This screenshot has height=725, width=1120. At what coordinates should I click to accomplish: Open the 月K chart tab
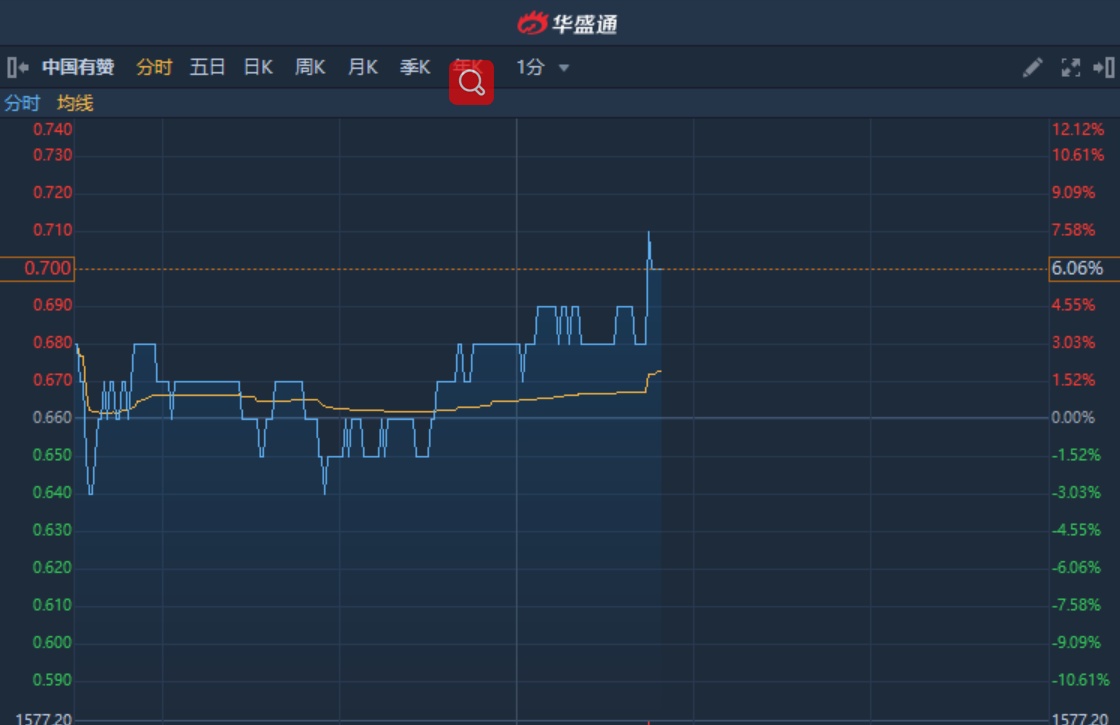[362, 67]
